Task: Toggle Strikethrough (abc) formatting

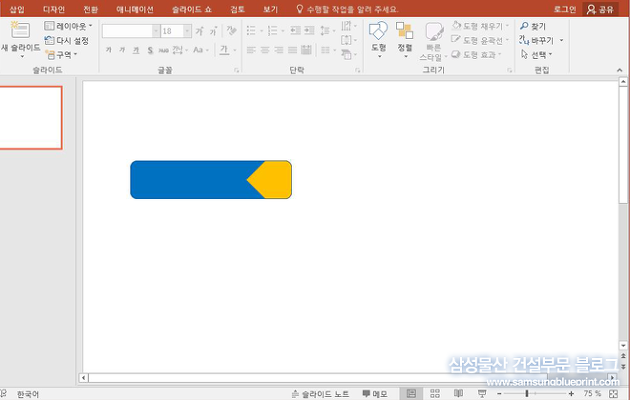Action: tap(164, 50)
